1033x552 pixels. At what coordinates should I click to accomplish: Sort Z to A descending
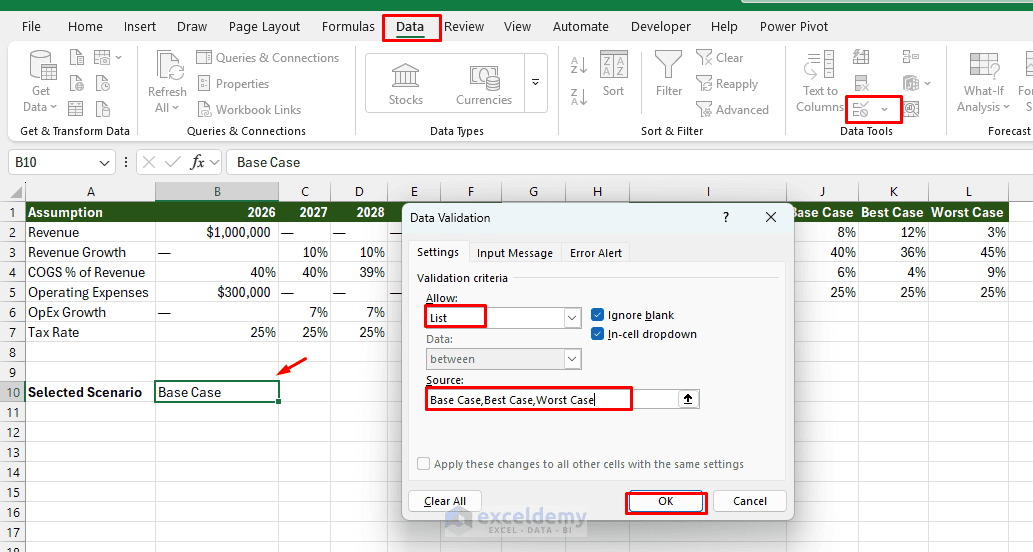click(x=578, y=97)
